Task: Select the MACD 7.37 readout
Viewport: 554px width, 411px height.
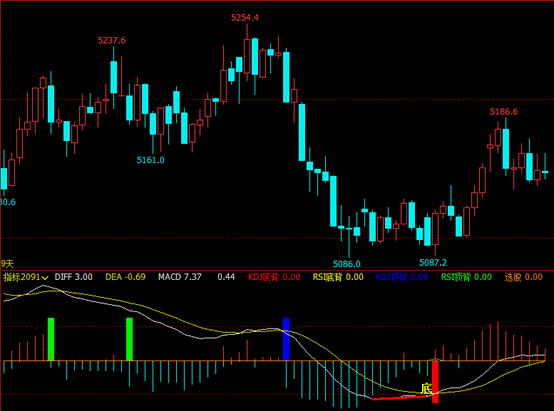Action: [x=179, y=277]
